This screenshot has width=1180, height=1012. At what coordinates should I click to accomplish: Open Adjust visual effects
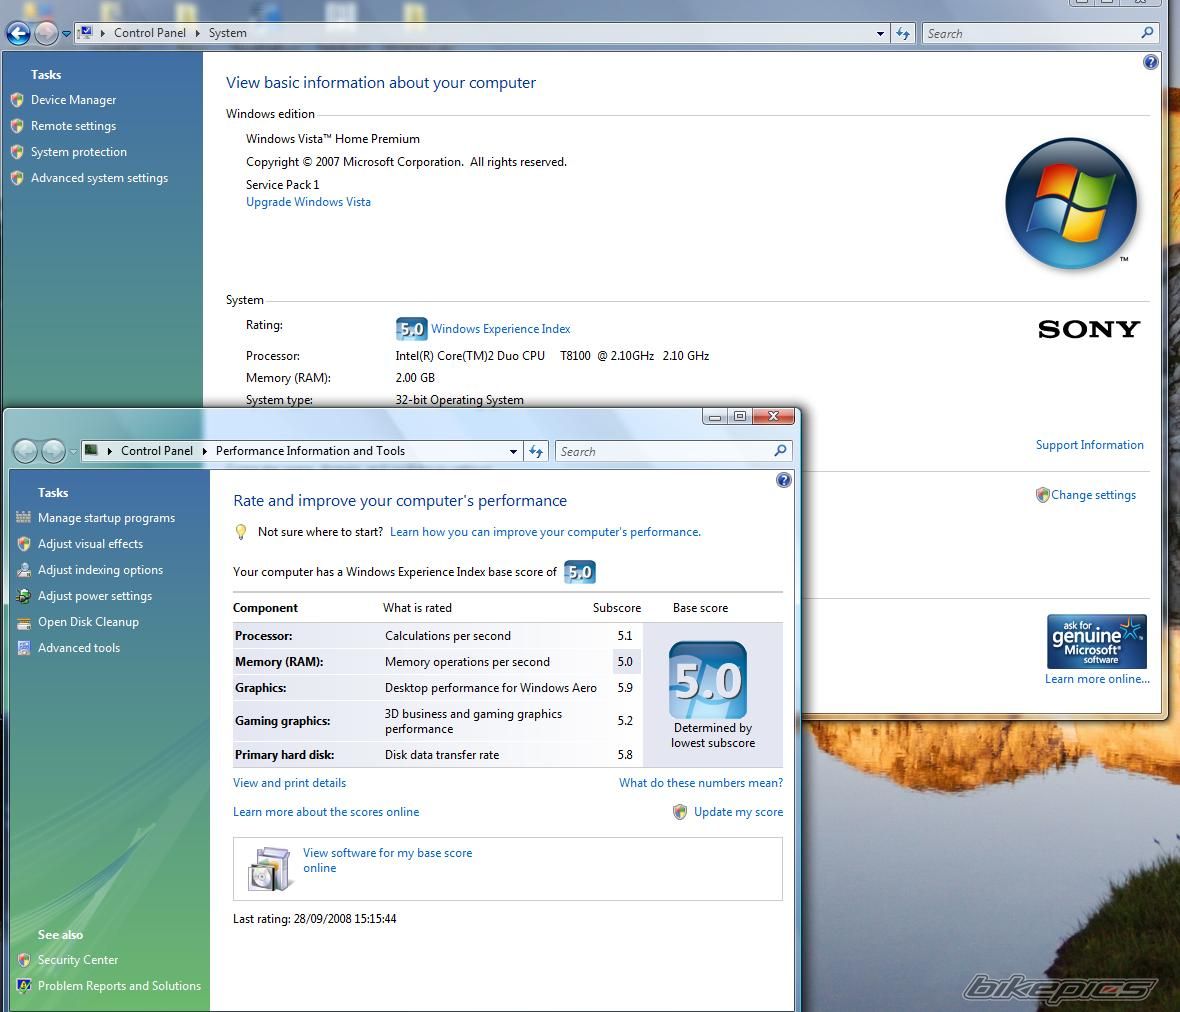[x=90, y=543]
